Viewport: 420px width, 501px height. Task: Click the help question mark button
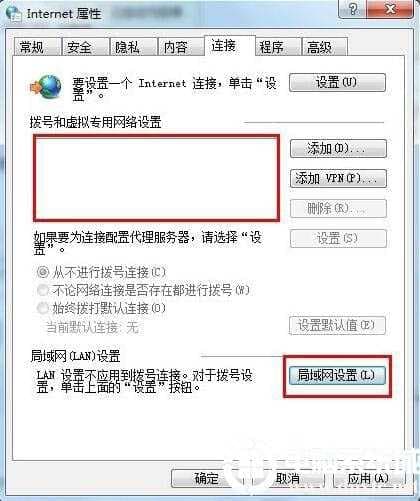(x=352, y=8)
